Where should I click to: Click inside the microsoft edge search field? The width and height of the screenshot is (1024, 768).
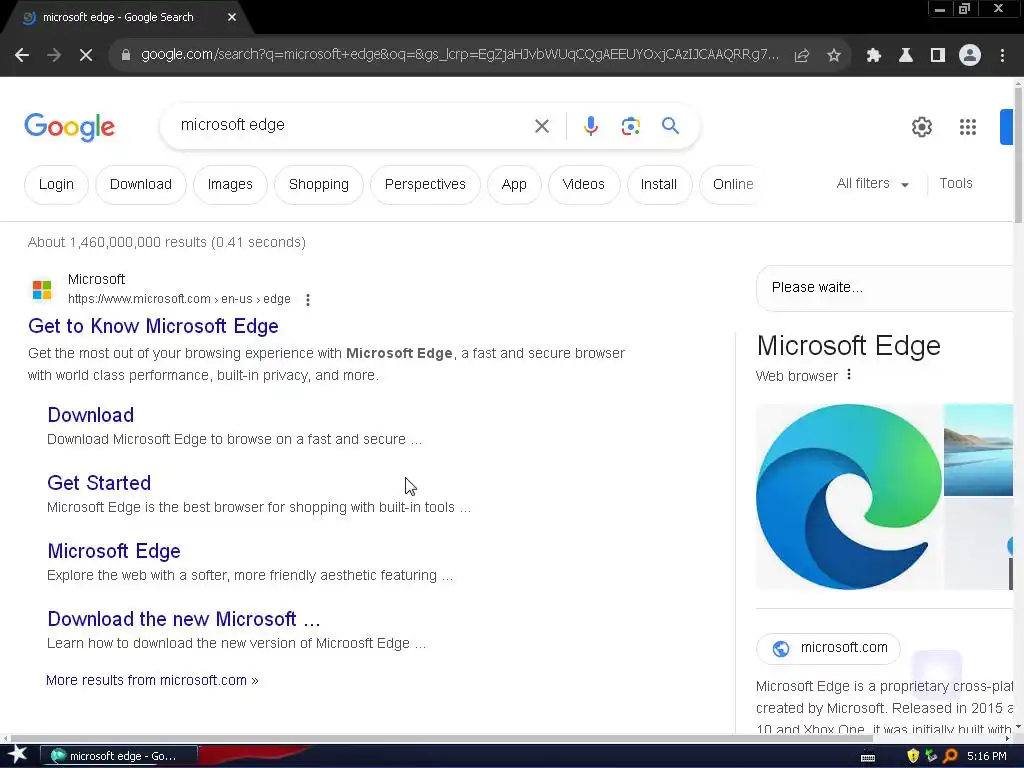pos(353,125)
